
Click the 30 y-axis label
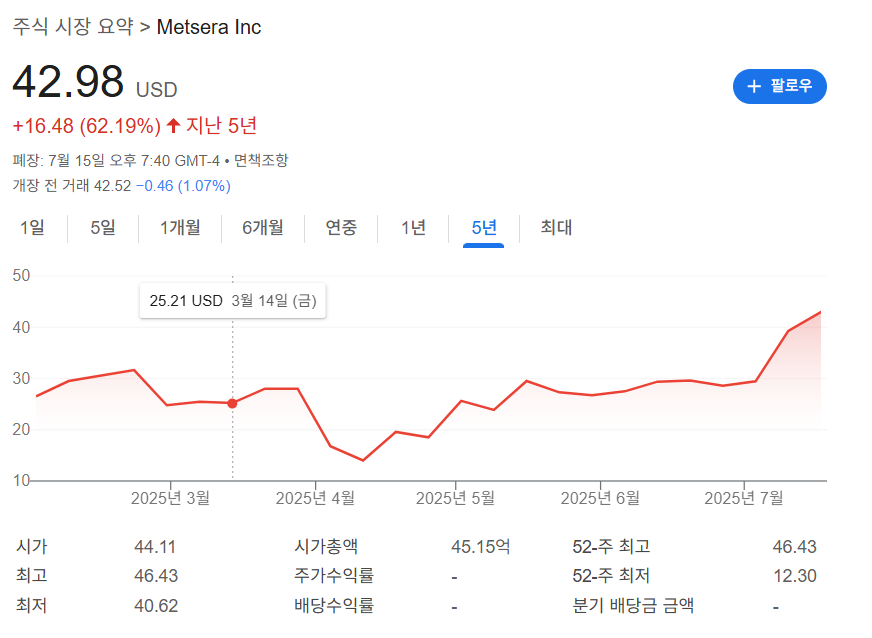click(21, 378)
